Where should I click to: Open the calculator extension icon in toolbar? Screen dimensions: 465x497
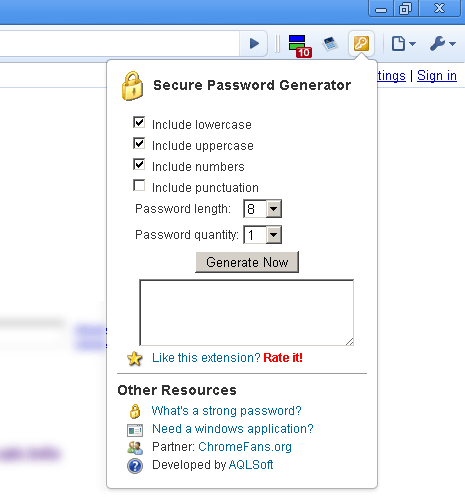point(331,44)
